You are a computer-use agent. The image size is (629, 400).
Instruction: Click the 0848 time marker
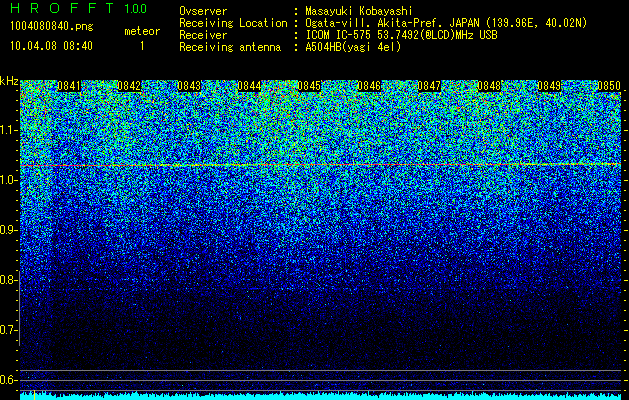489,86
